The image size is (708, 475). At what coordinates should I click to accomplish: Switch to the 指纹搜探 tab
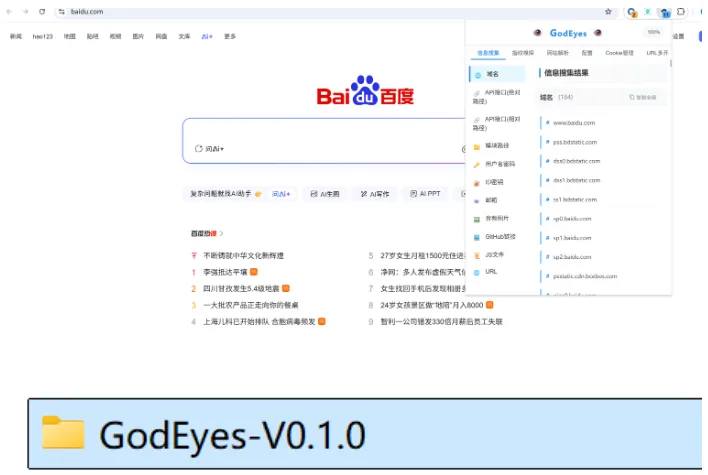coord(523,53)
